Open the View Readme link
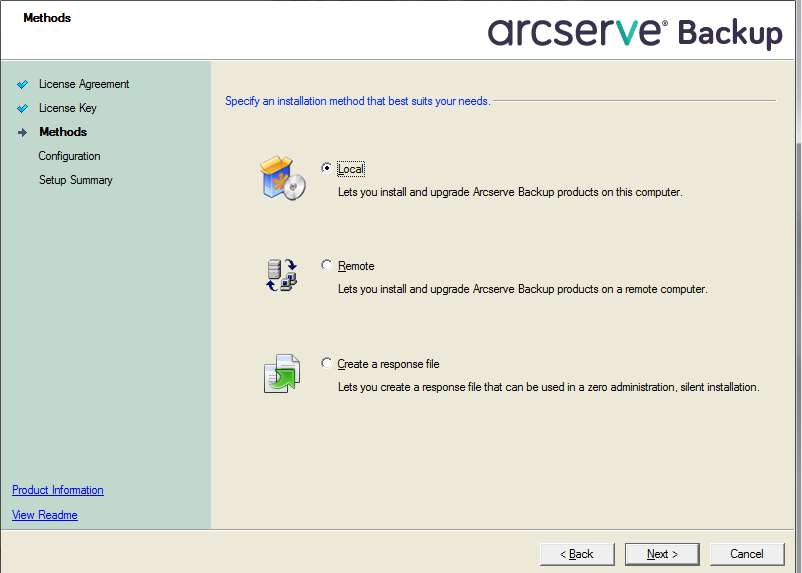The height and width of the screenshot is (573, 802). click(x=44, y=515)
